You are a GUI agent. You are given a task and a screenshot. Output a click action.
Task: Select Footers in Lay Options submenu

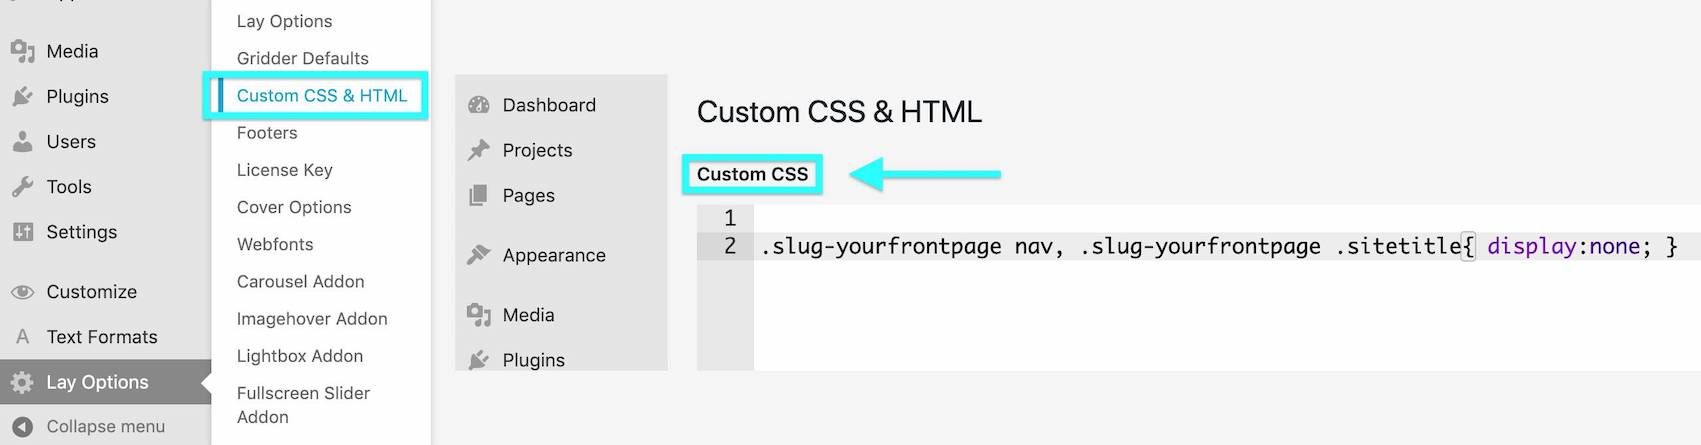click(x=267, y=133)
